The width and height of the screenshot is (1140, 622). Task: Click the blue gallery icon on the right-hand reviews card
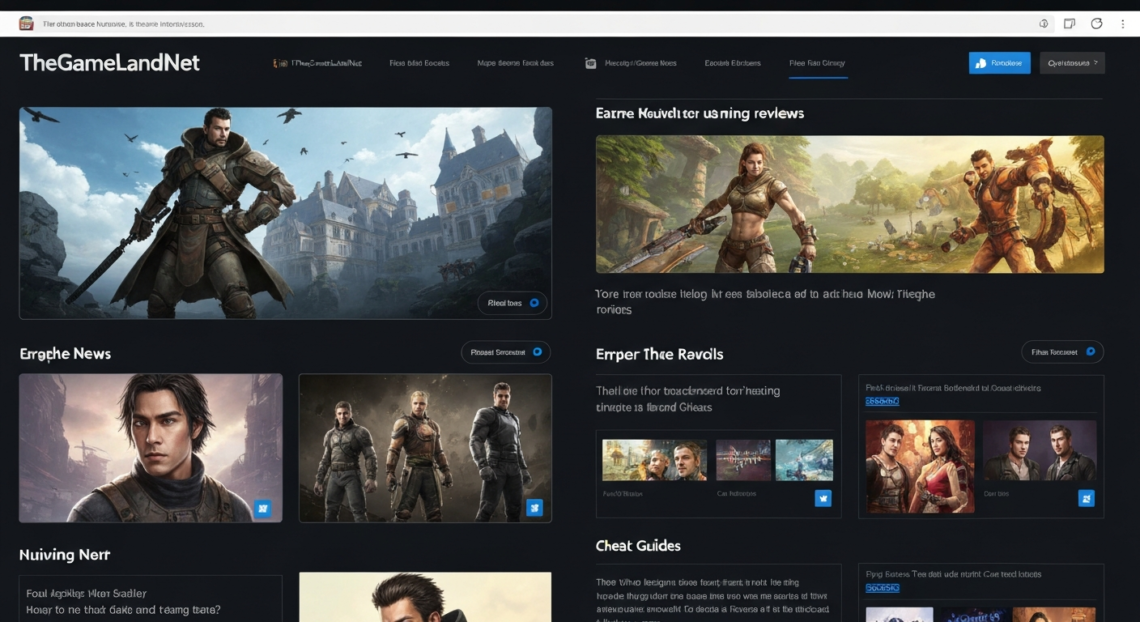(x=1087, y=496)
